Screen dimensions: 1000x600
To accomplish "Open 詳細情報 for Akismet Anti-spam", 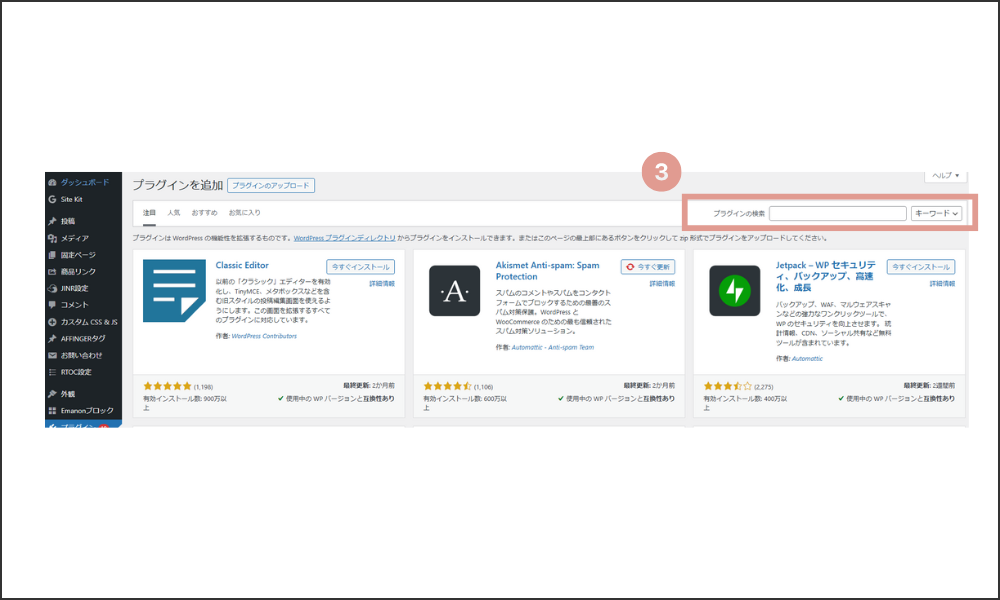I will [x=662, y=284].
